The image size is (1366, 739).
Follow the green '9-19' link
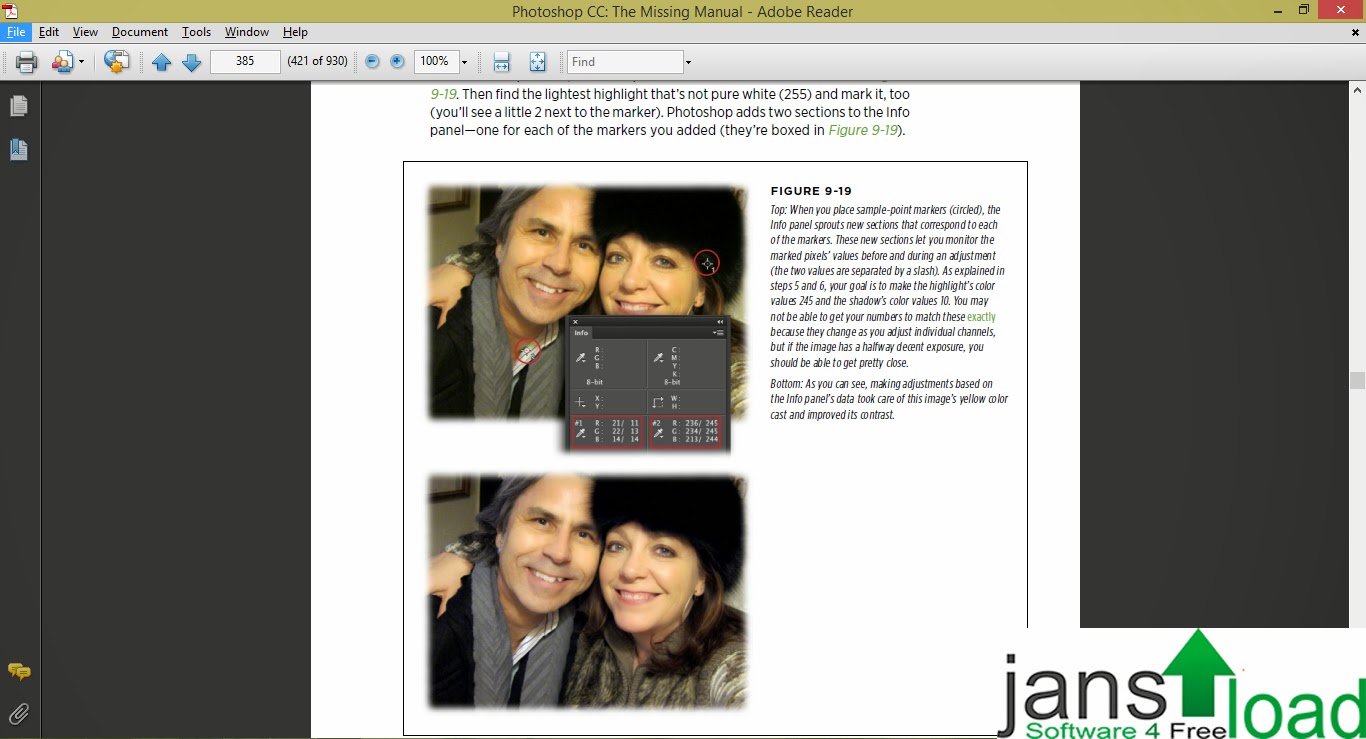click(x=444, y=94)
